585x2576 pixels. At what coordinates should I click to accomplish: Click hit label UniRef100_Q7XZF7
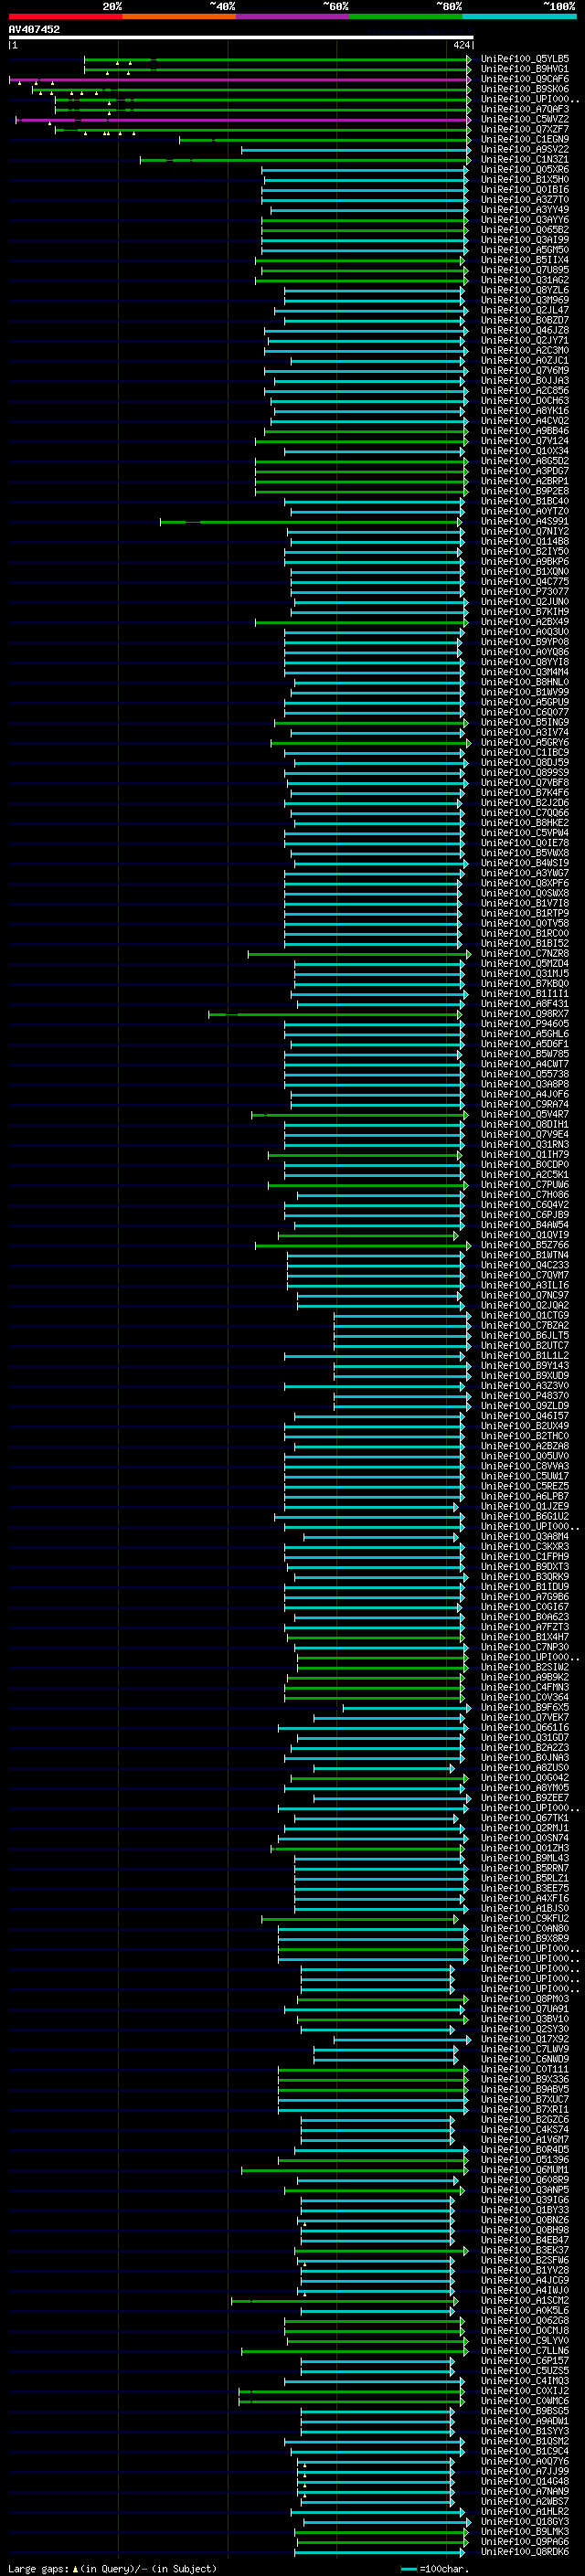(x=525, y=129)
